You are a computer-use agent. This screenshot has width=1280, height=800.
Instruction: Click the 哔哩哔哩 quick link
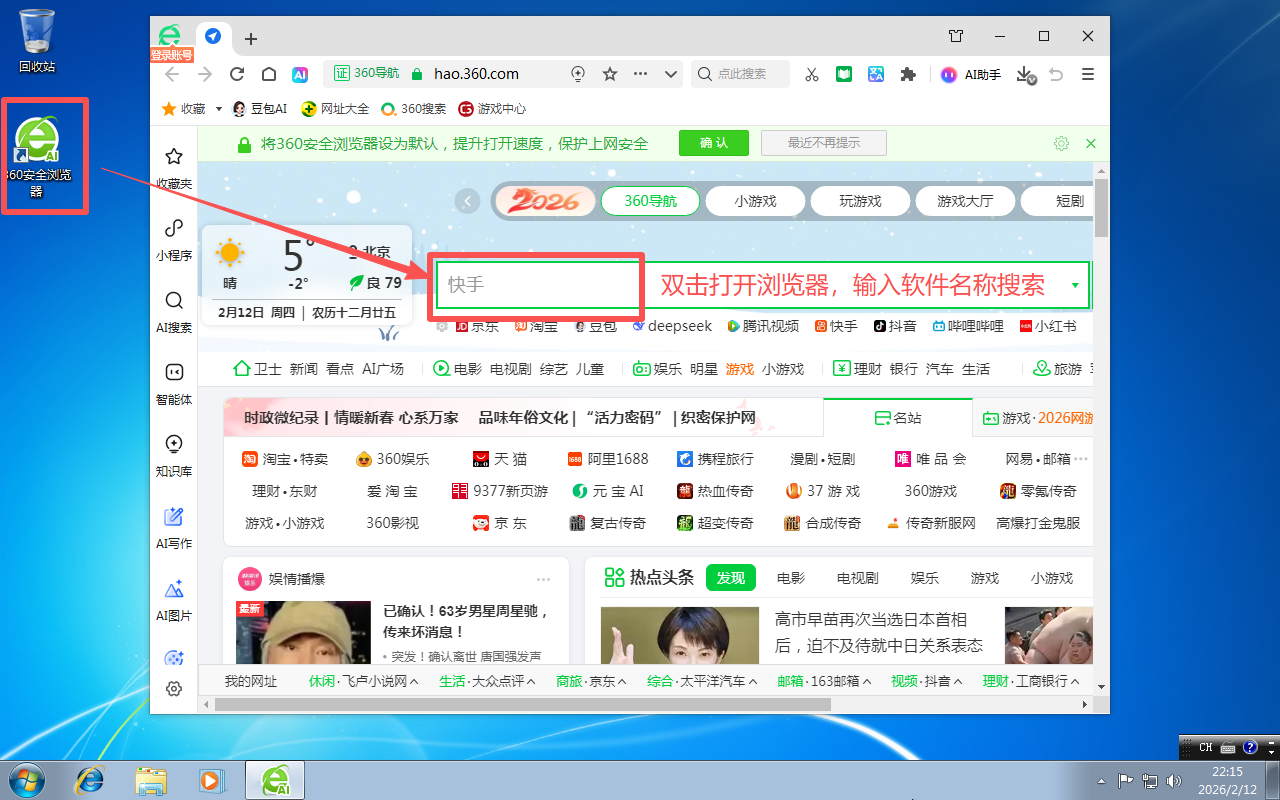pyautogui.click(x=968, y=326)
